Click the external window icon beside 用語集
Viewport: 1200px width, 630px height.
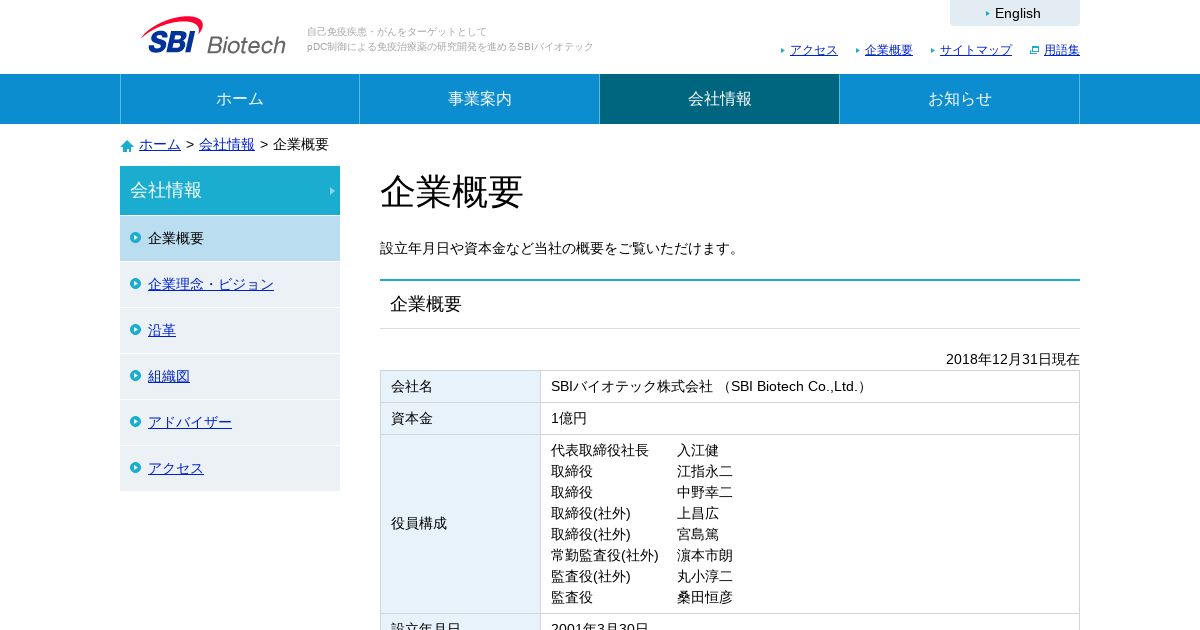point(1035,50)
